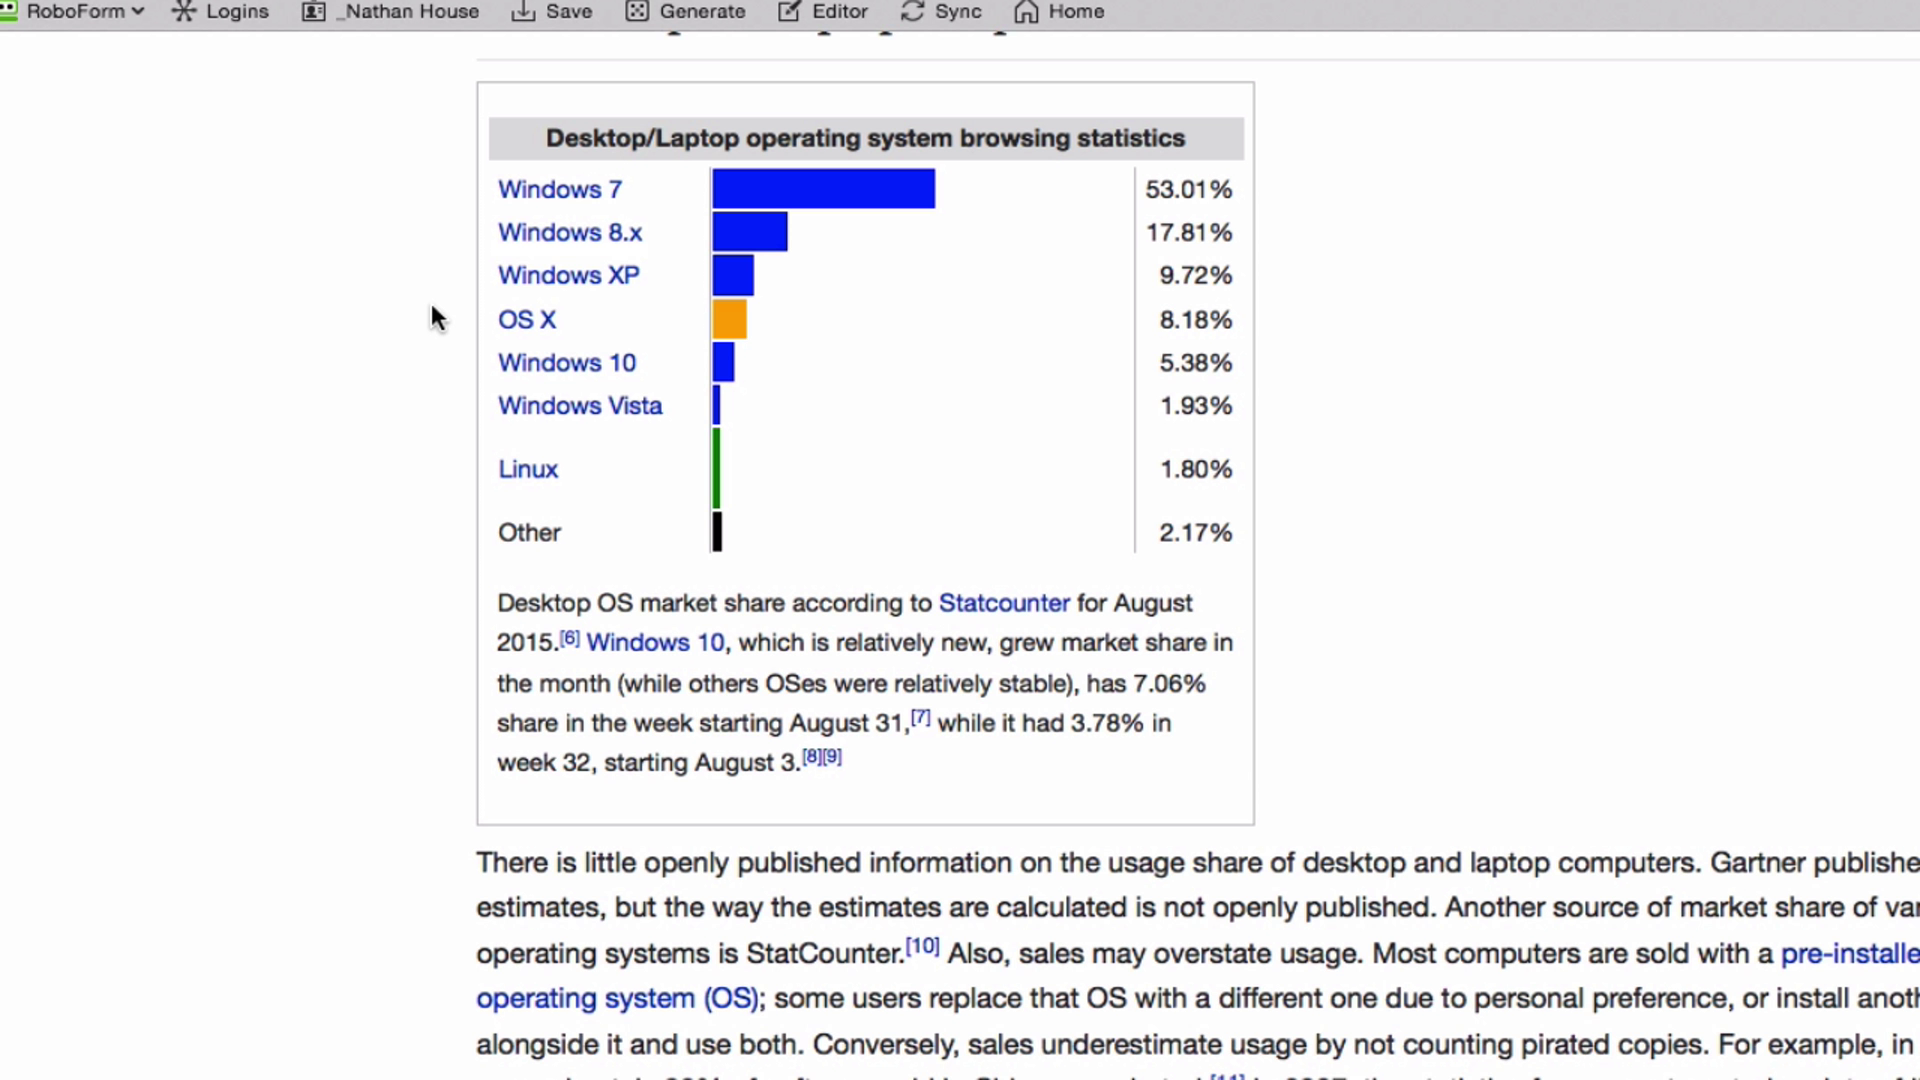1920x1080 pixels.
Task: Open footnote reference [6]
Action: (569, 638)
